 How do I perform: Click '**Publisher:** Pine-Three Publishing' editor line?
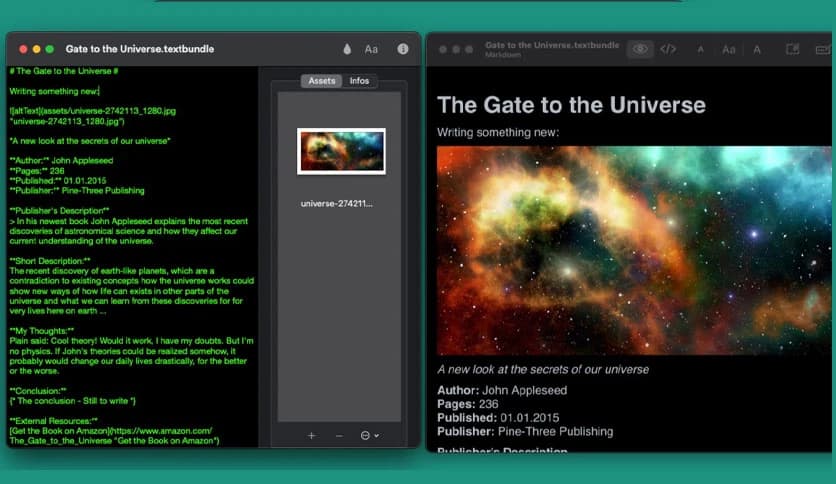77,191
